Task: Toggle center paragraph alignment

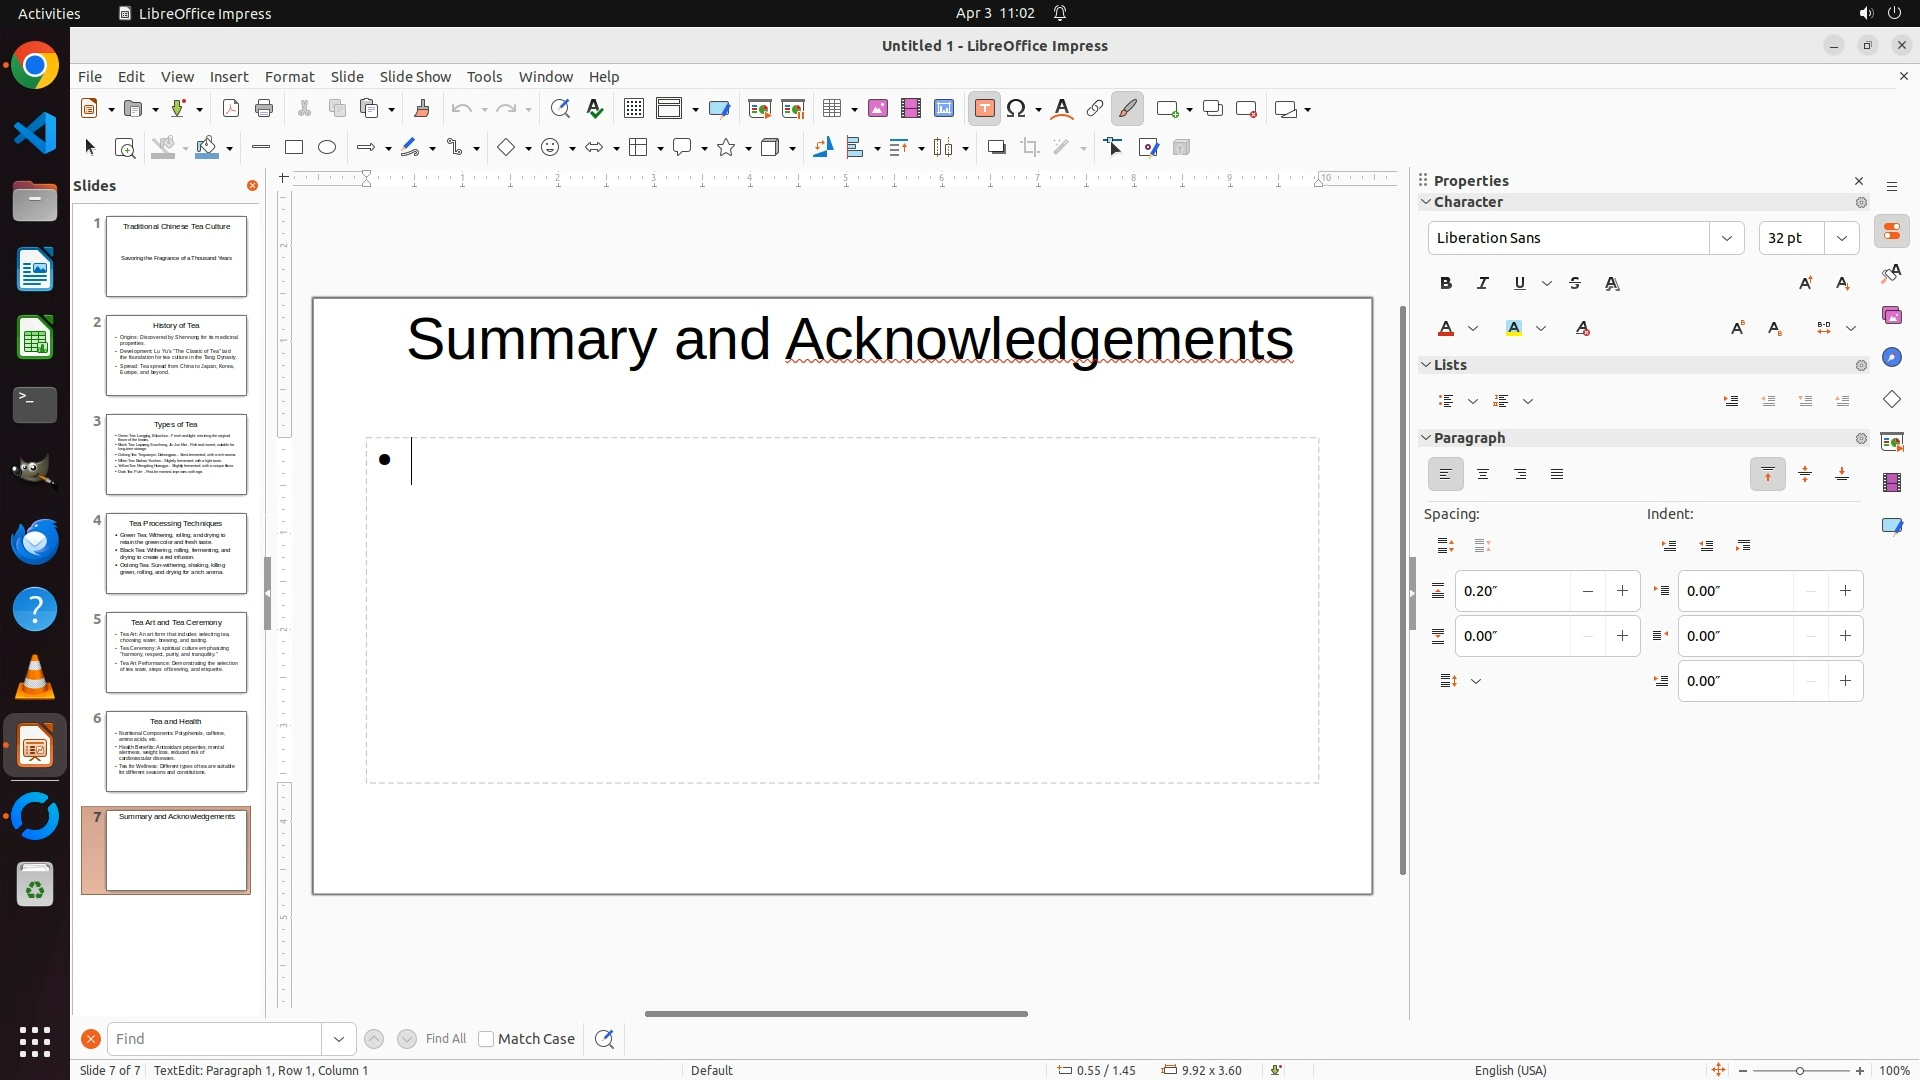Action: [x=1483, y=475]
